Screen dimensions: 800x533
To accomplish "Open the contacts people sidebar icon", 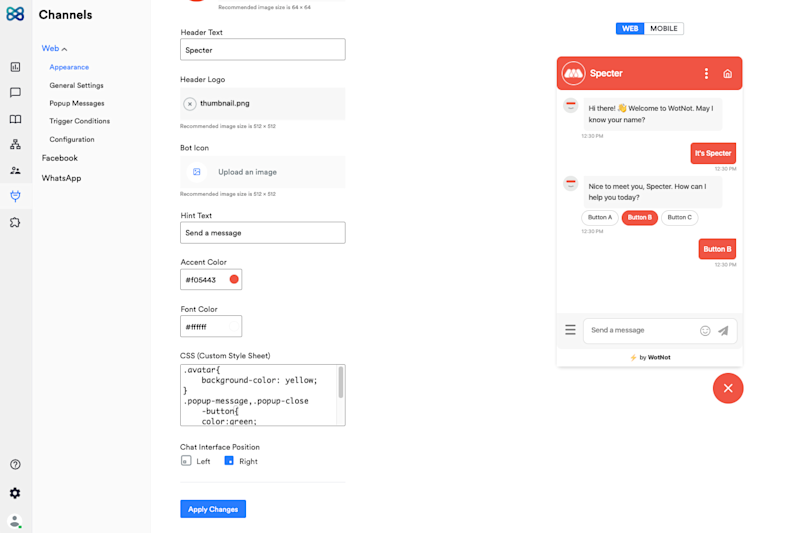I will tap(15, 170).
